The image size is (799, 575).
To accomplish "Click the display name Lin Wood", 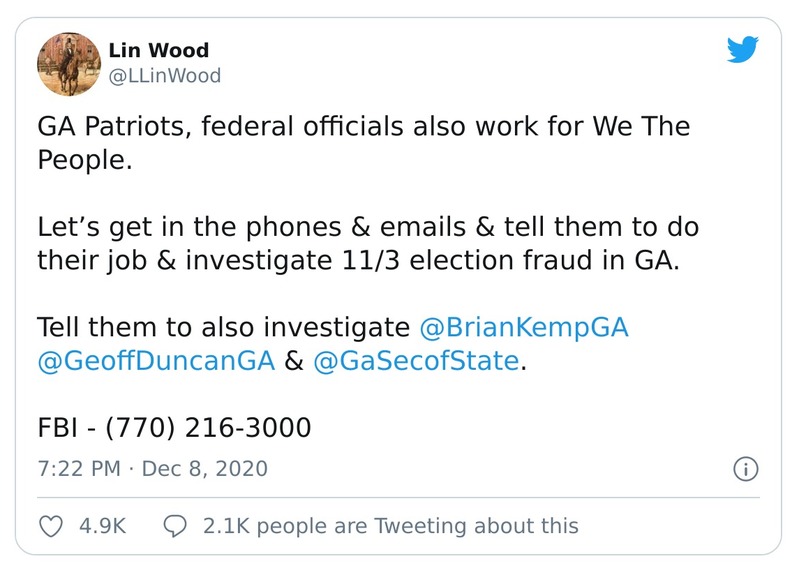I will [x=158, y=51].
